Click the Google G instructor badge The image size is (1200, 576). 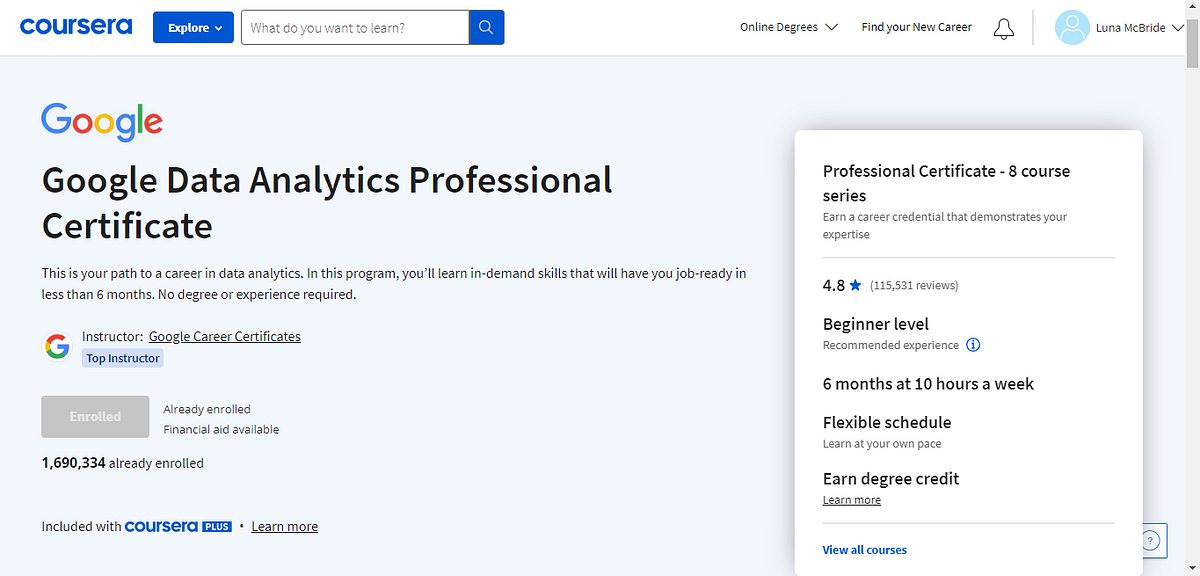point(57,345)
